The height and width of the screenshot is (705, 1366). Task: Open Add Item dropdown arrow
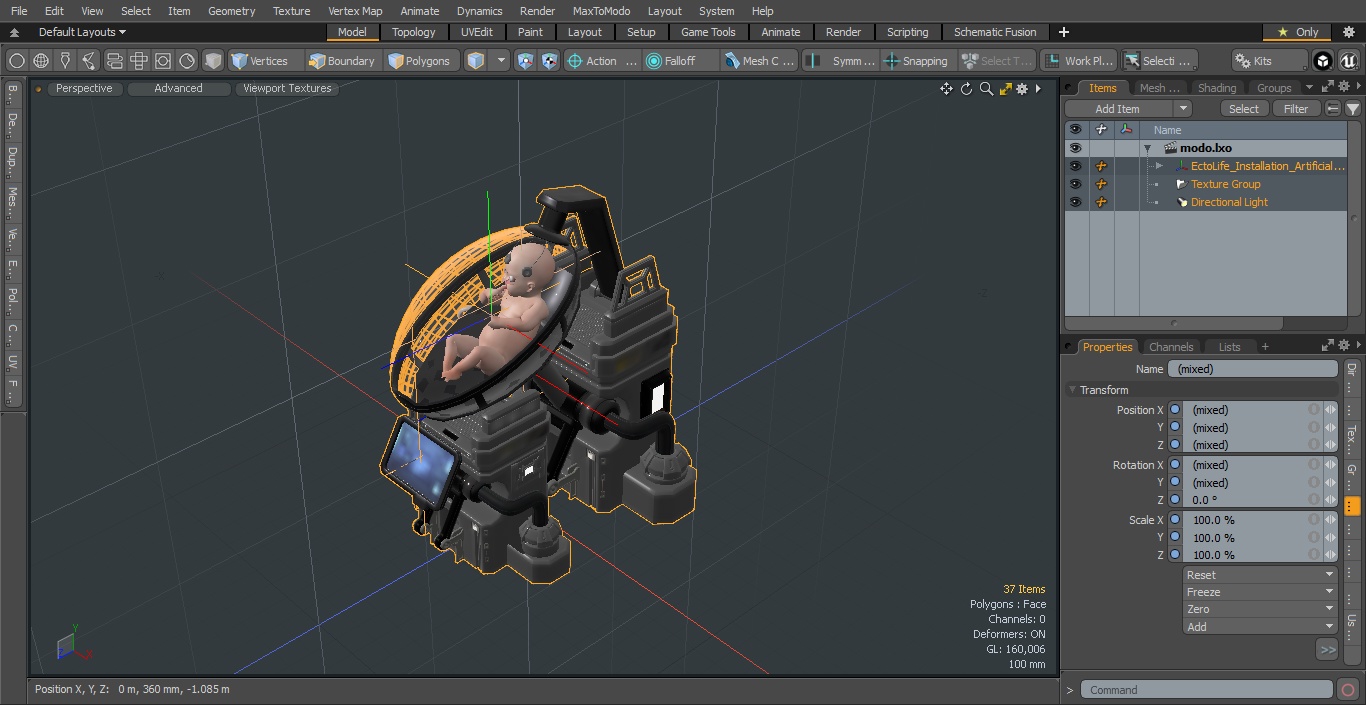click(x=1182, y=109)
